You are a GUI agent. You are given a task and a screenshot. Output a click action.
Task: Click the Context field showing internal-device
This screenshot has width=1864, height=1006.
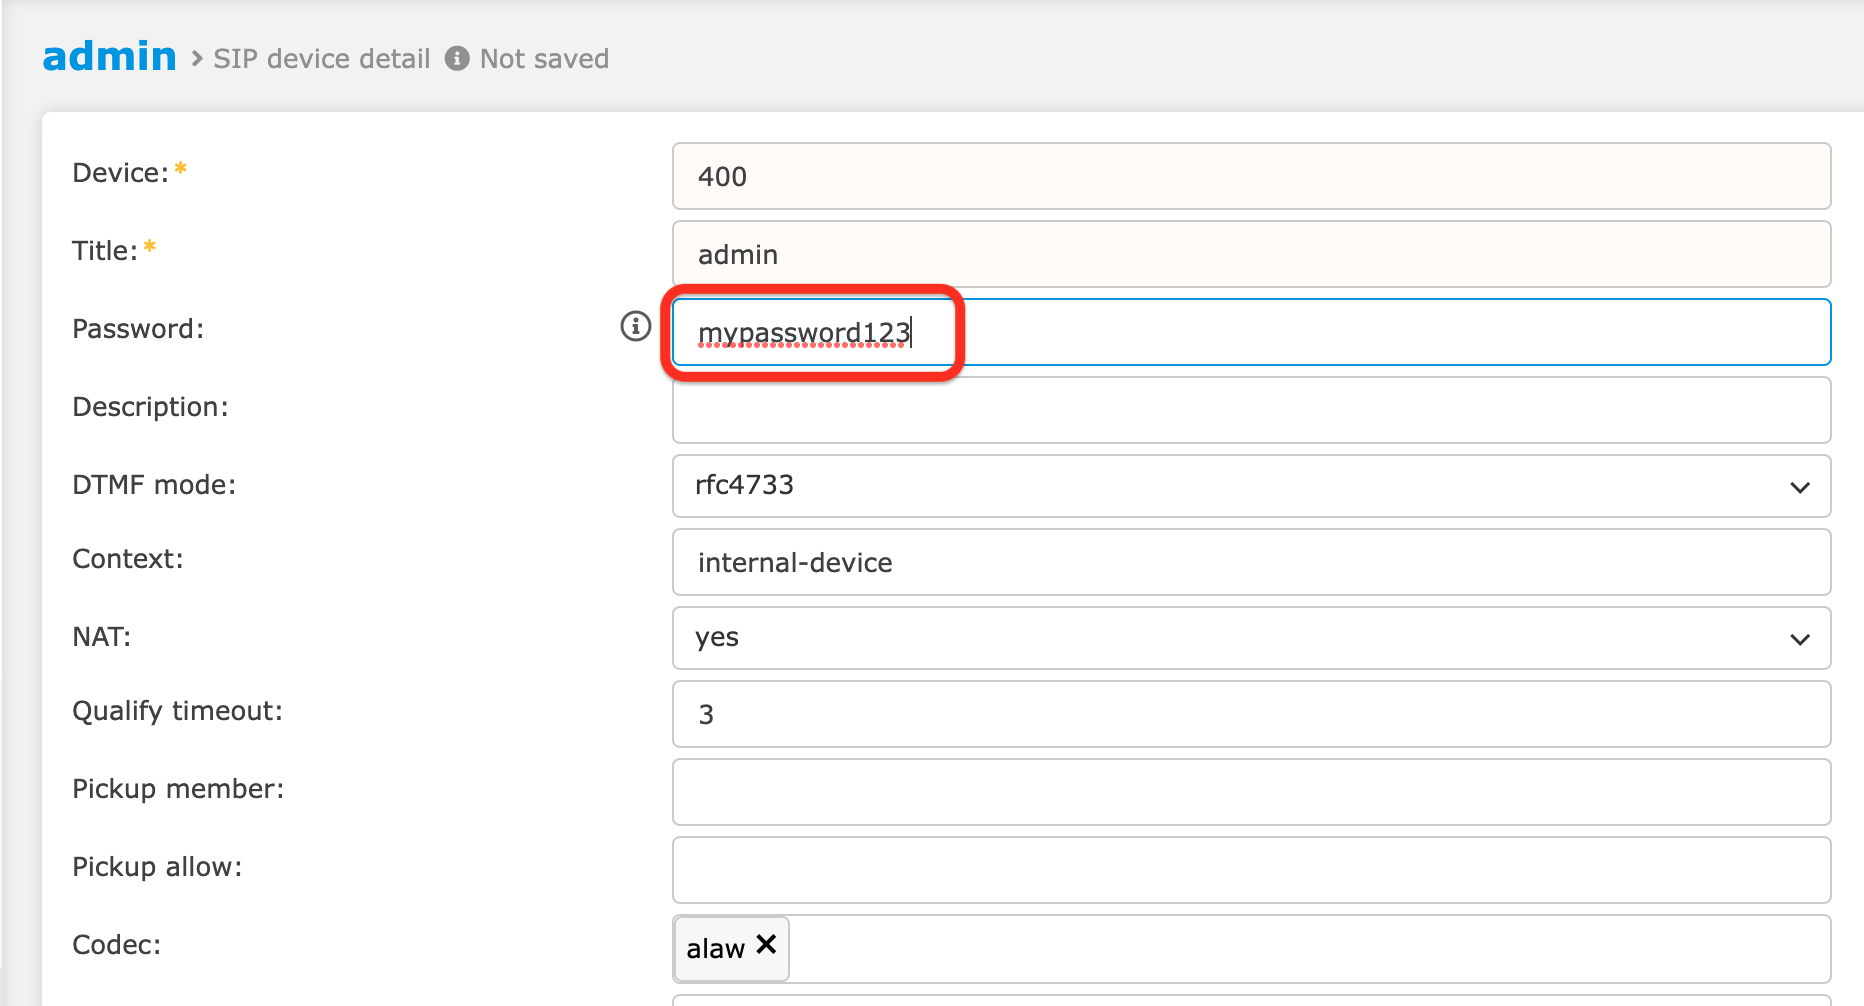(x=1250, y=562)
